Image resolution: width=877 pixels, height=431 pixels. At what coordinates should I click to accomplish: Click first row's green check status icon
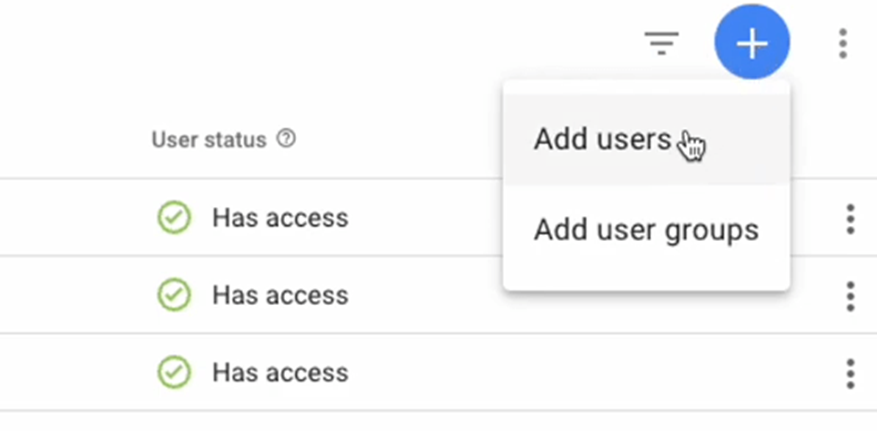pyautogui.click(x=175, y=217)
